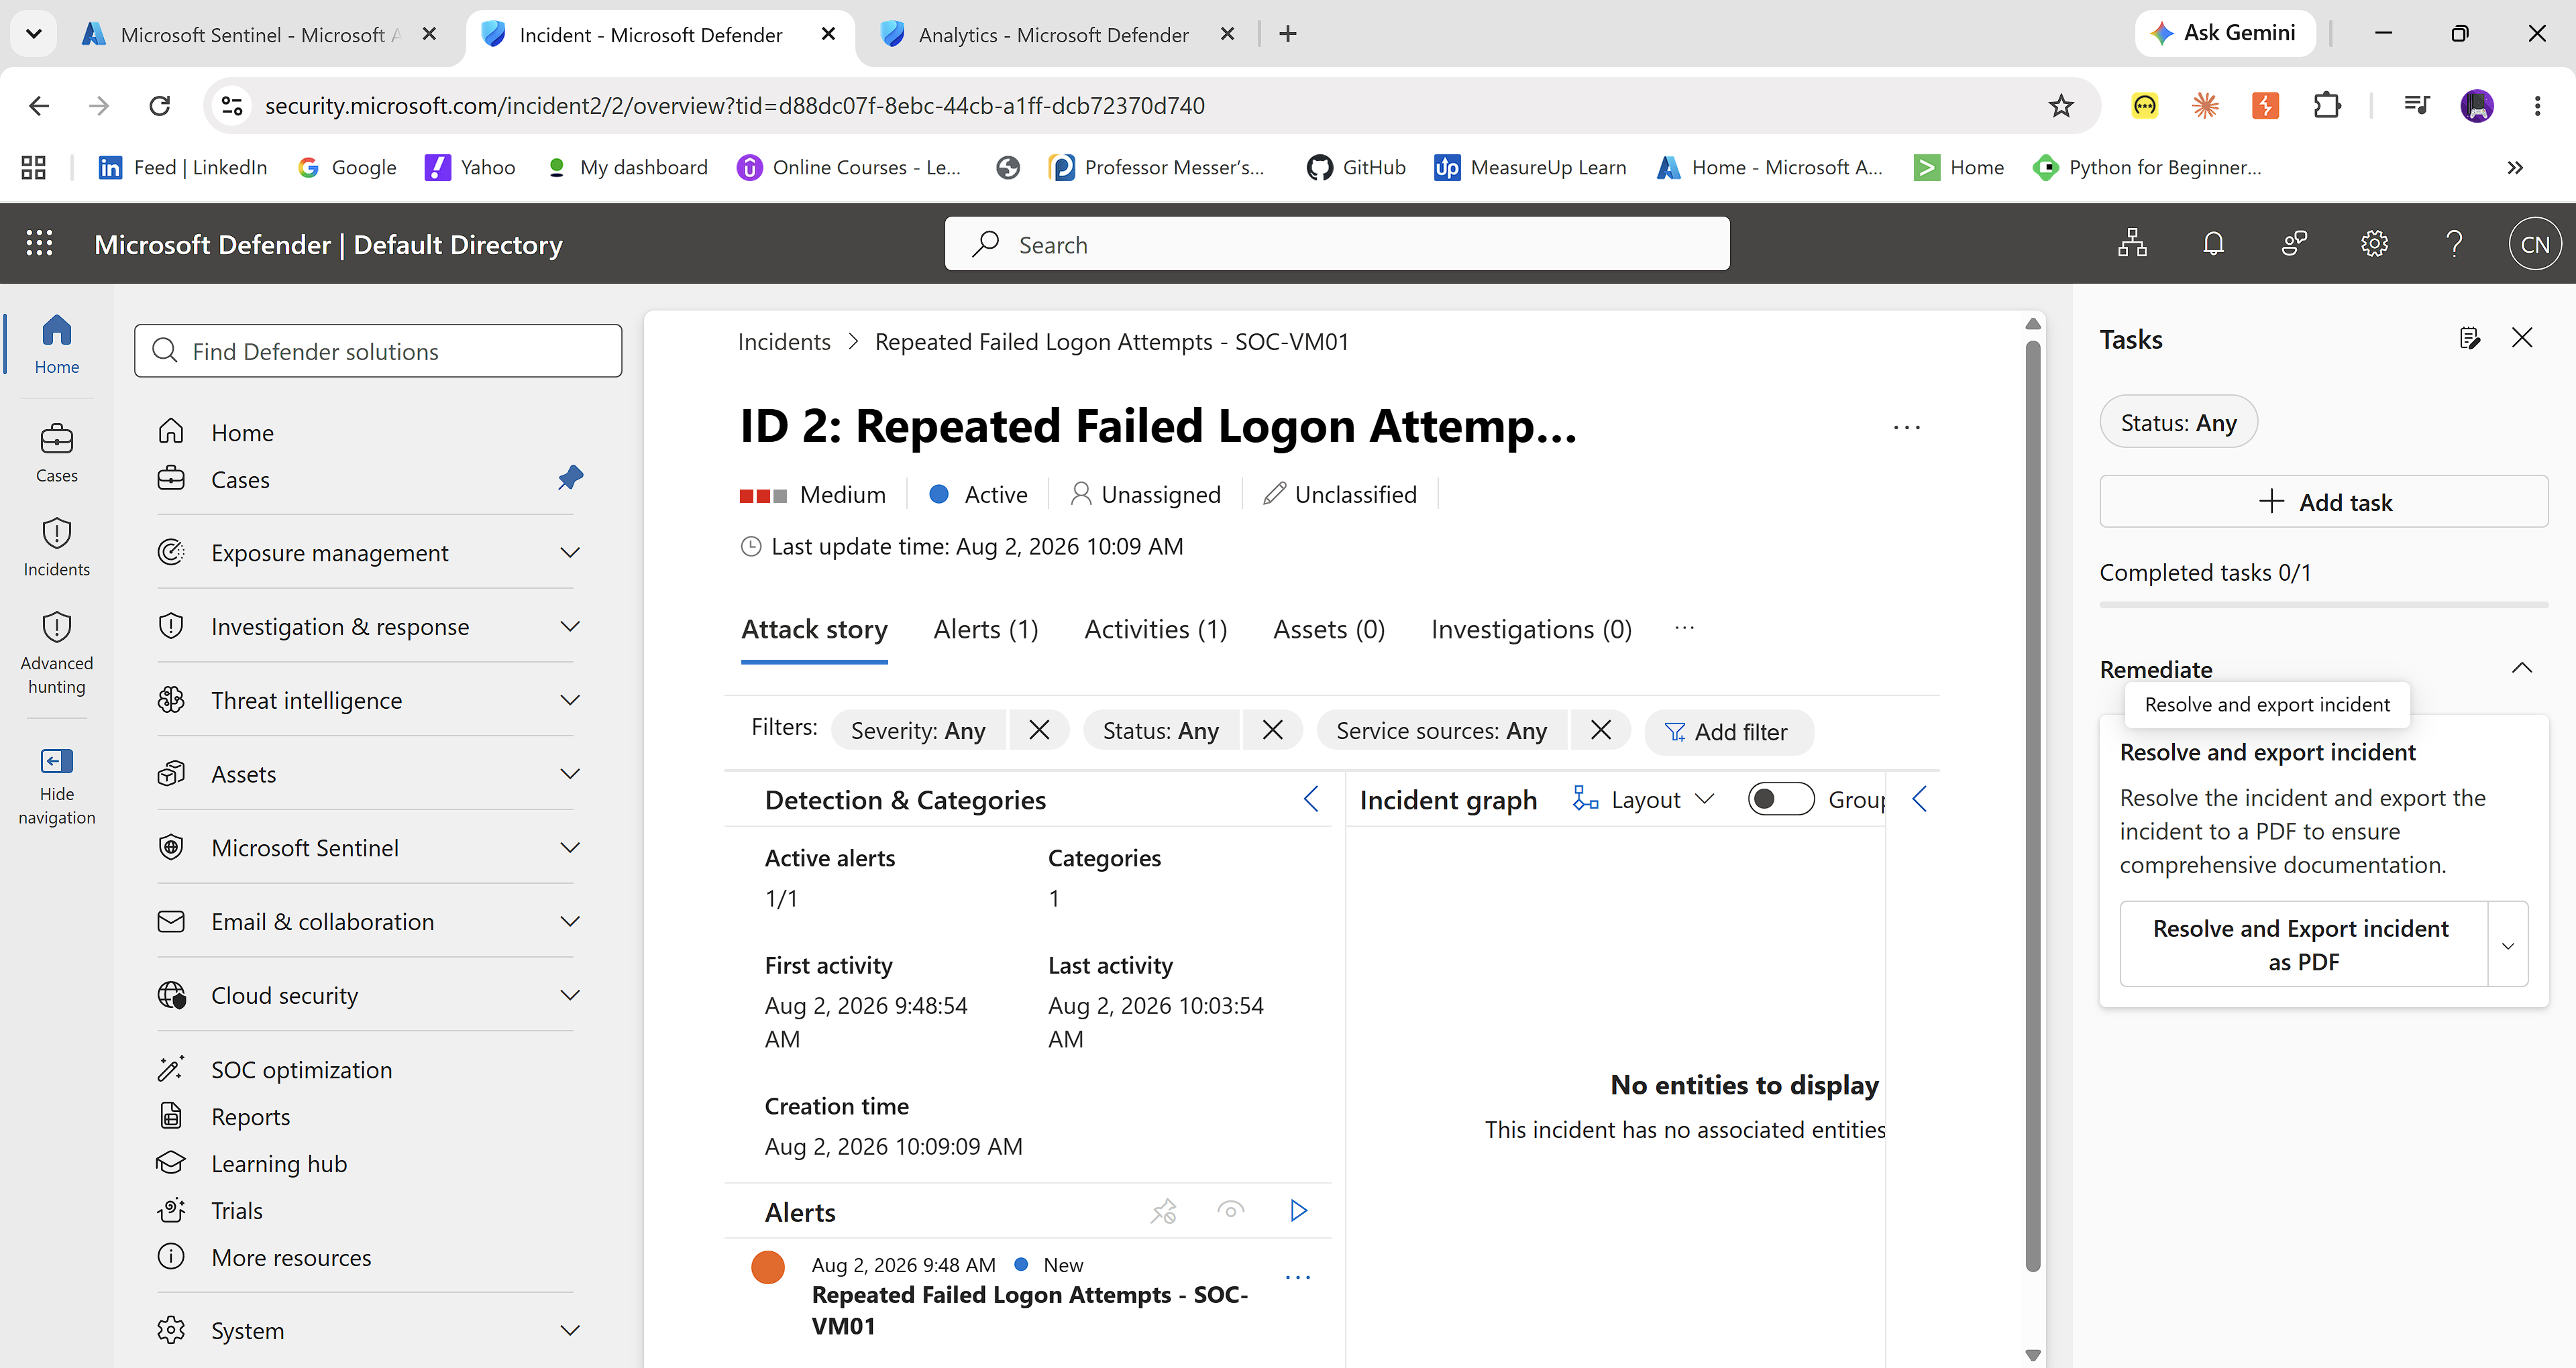Screen dimensions: 2576x1368
Task: Click the Find Defender solutions field
Action: 378,351
